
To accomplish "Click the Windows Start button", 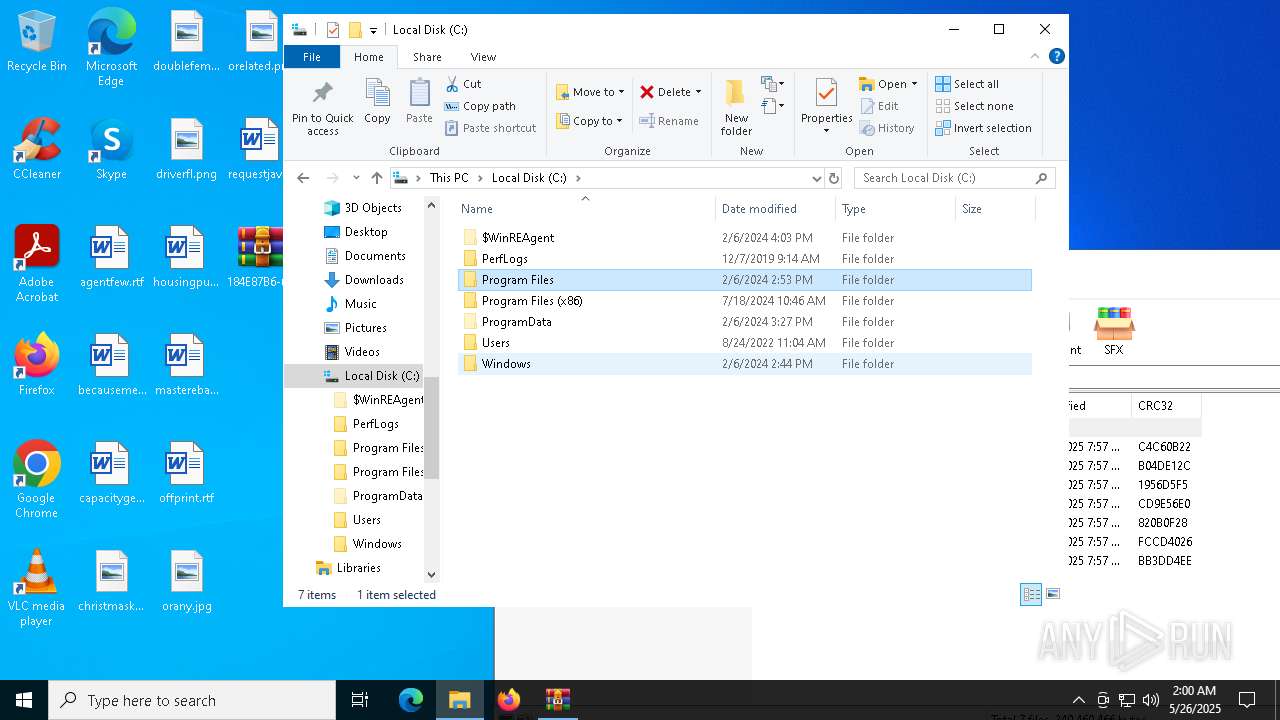I will click(24, 700).
